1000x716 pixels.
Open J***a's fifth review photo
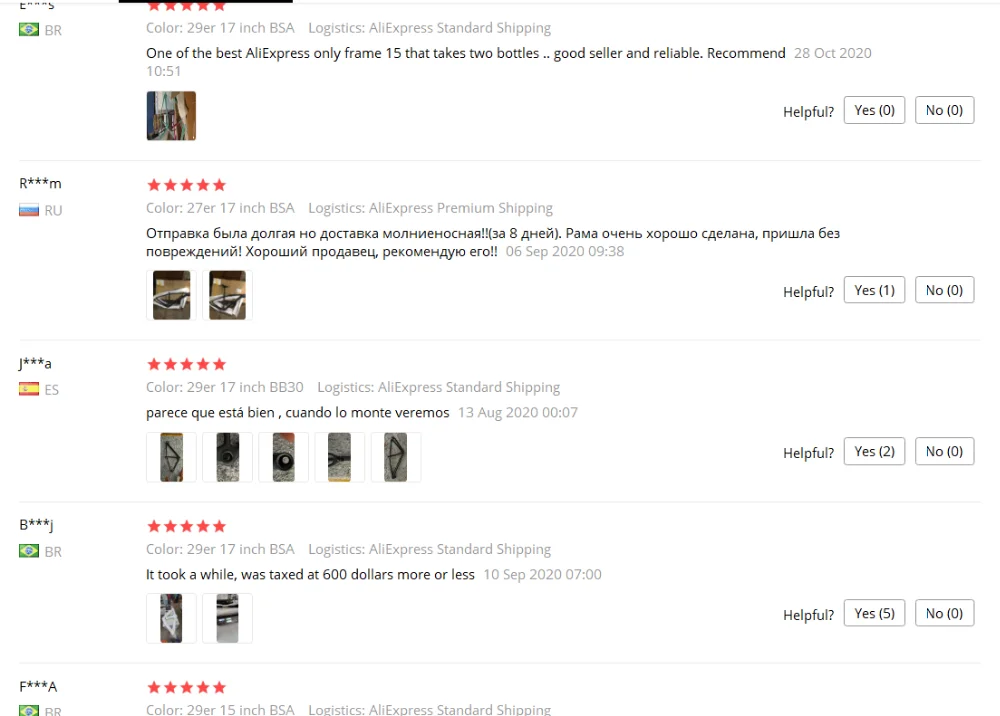pos(395,457)
